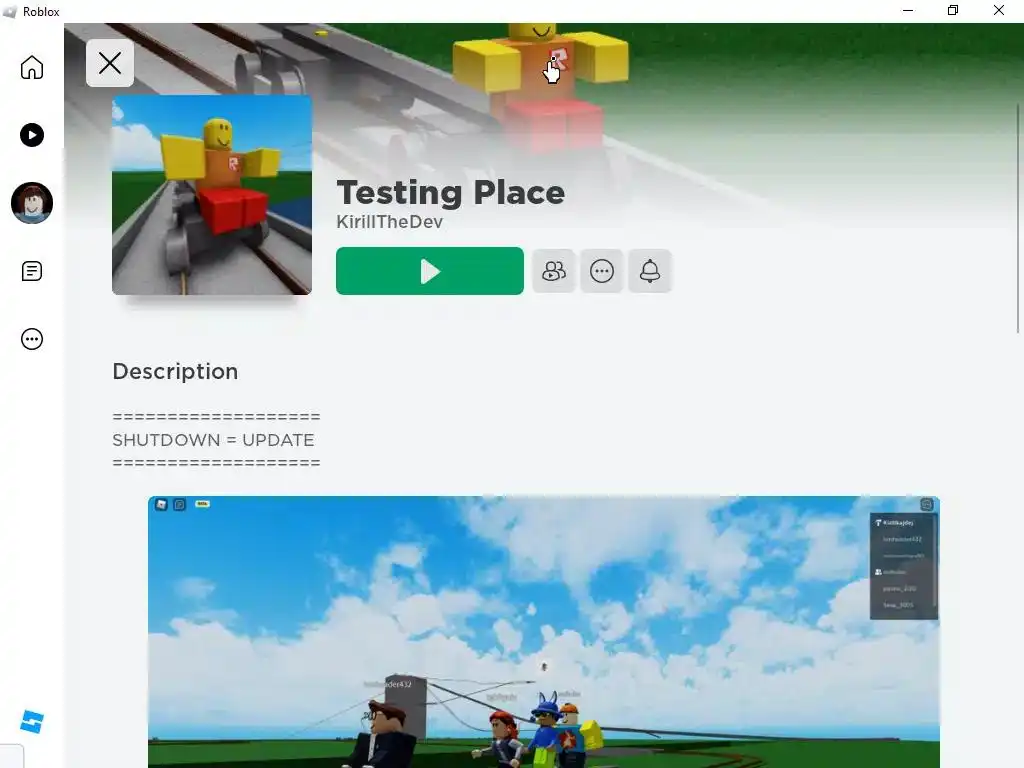Viewport: 1024px width, 768px height.
Task: Close the Roblox application window
Action: (x=999, y=10)
